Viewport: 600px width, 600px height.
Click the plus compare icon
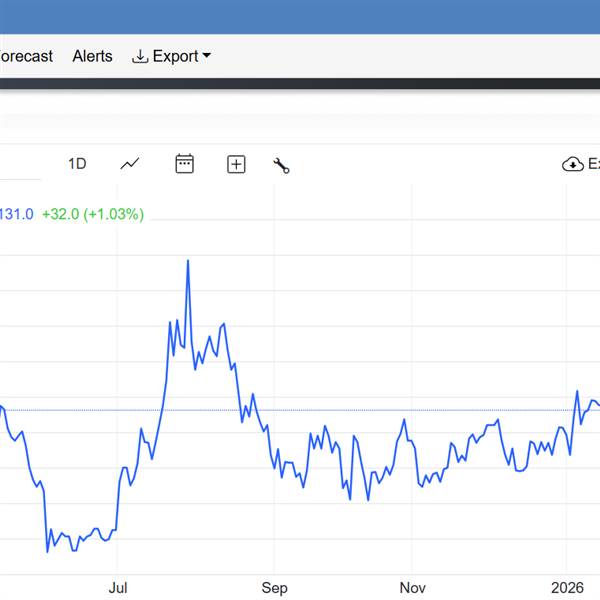pos(236,165)
